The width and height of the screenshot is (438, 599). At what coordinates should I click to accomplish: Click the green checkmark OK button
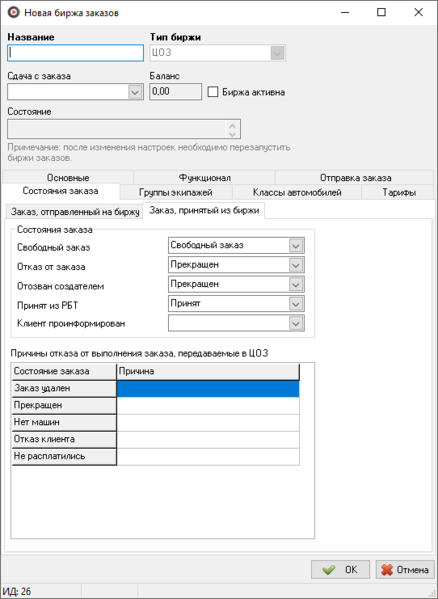click(340, 570)
